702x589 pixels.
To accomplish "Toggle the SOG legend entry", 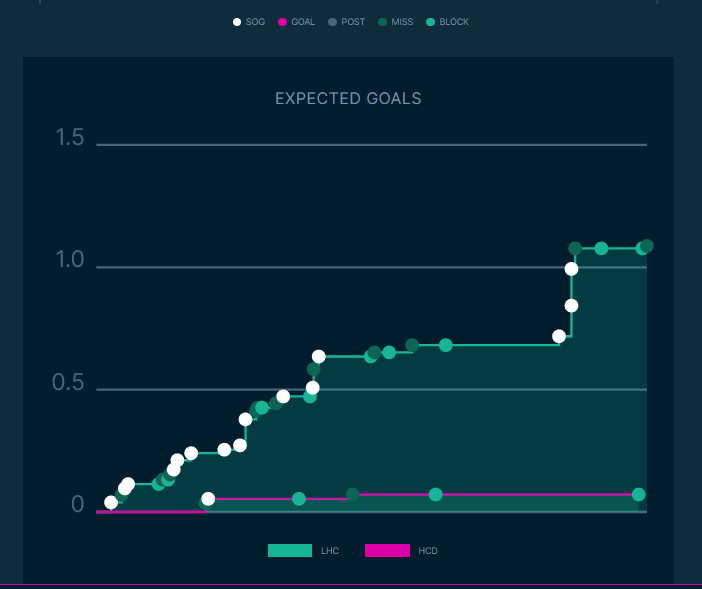I will (237, 22).
